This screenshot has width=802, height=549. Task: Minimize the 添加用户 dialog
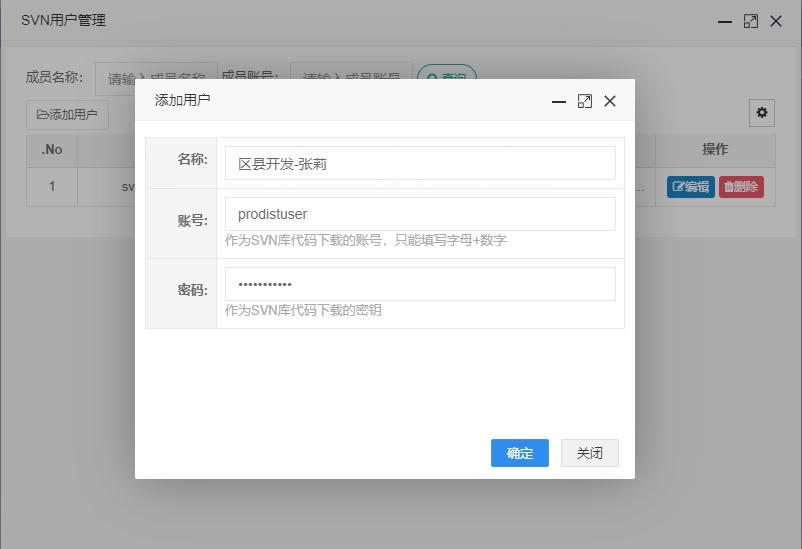559,101
